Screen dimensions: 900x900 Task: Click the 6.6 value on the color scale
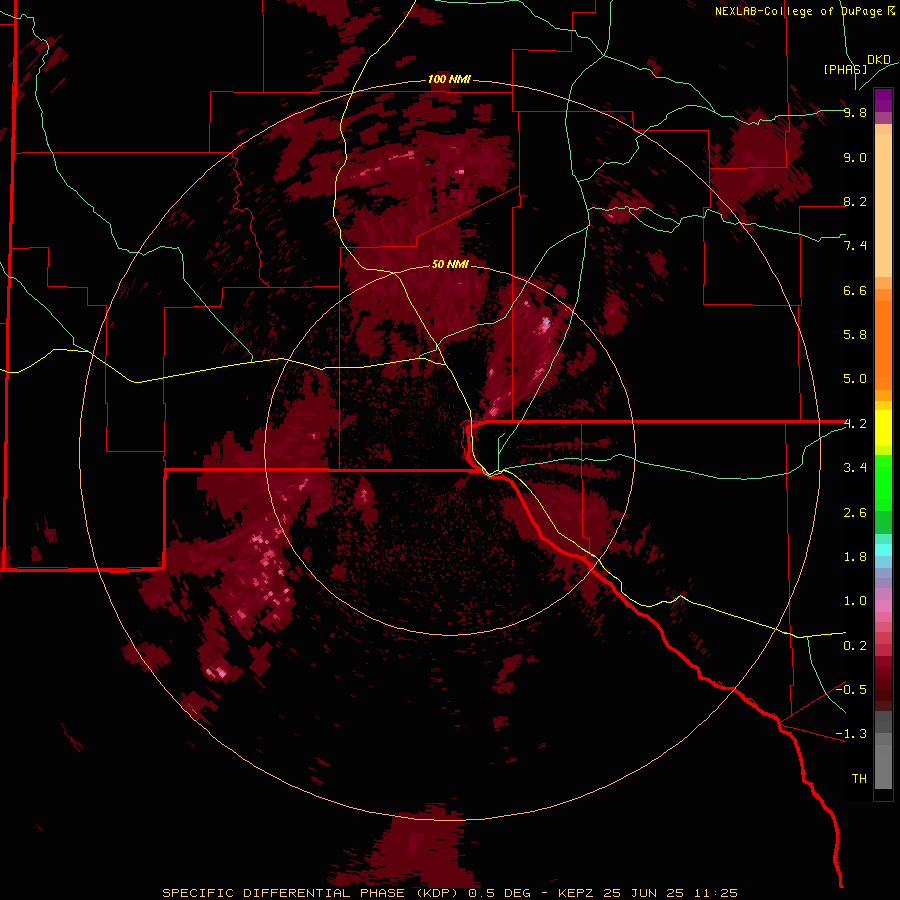coord(855,290)
